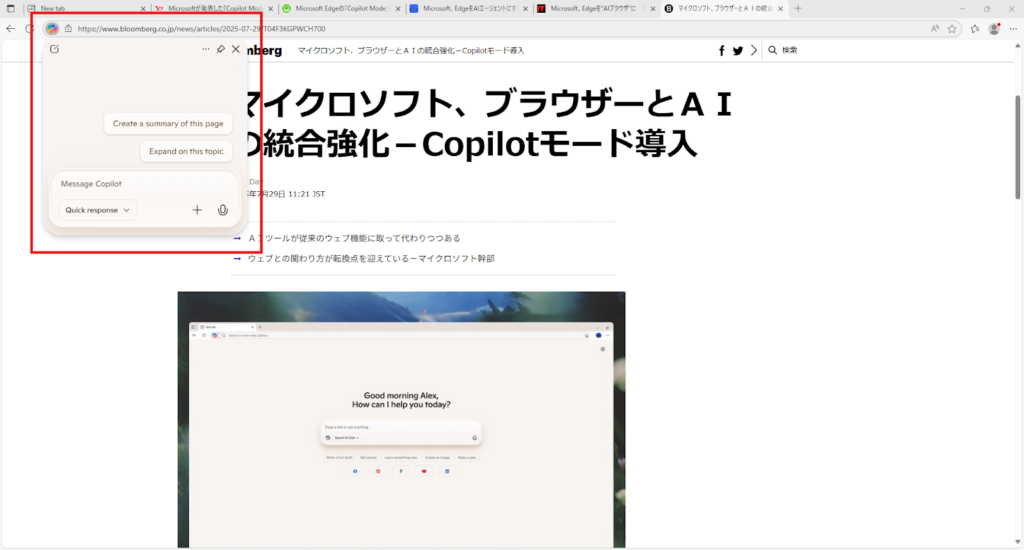The height and width of the screenshot is (550, 1024).
Task: Open Quick response mode dropdown
Action: tap(97, 210)
